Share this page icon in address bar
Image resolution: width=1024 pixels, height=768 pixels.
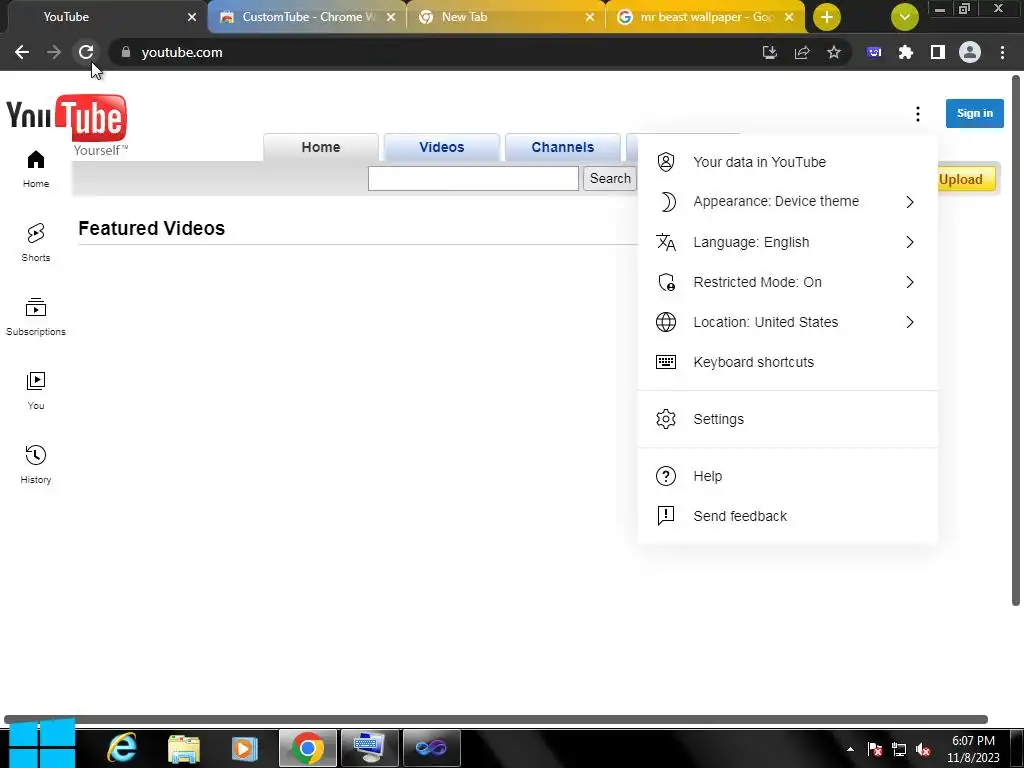tap(802, 52)
